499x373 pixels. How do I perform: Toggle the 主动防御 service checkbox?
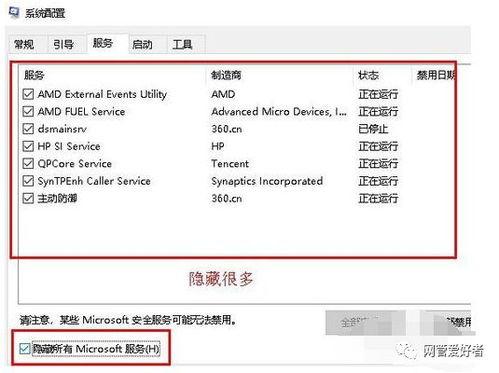click(x=28, y=198)
